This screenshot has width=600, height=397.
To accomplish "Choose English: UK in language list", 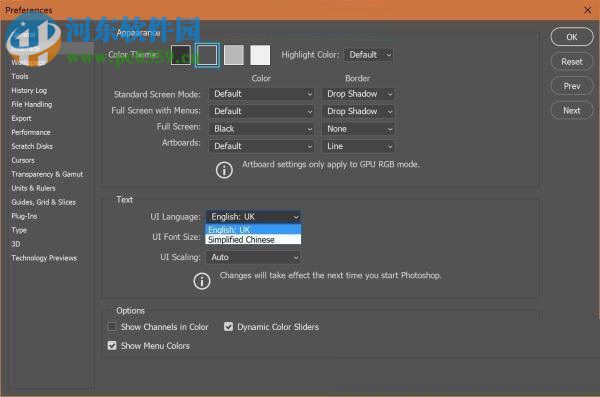I will pyautogui.click(x=253, y=230).
